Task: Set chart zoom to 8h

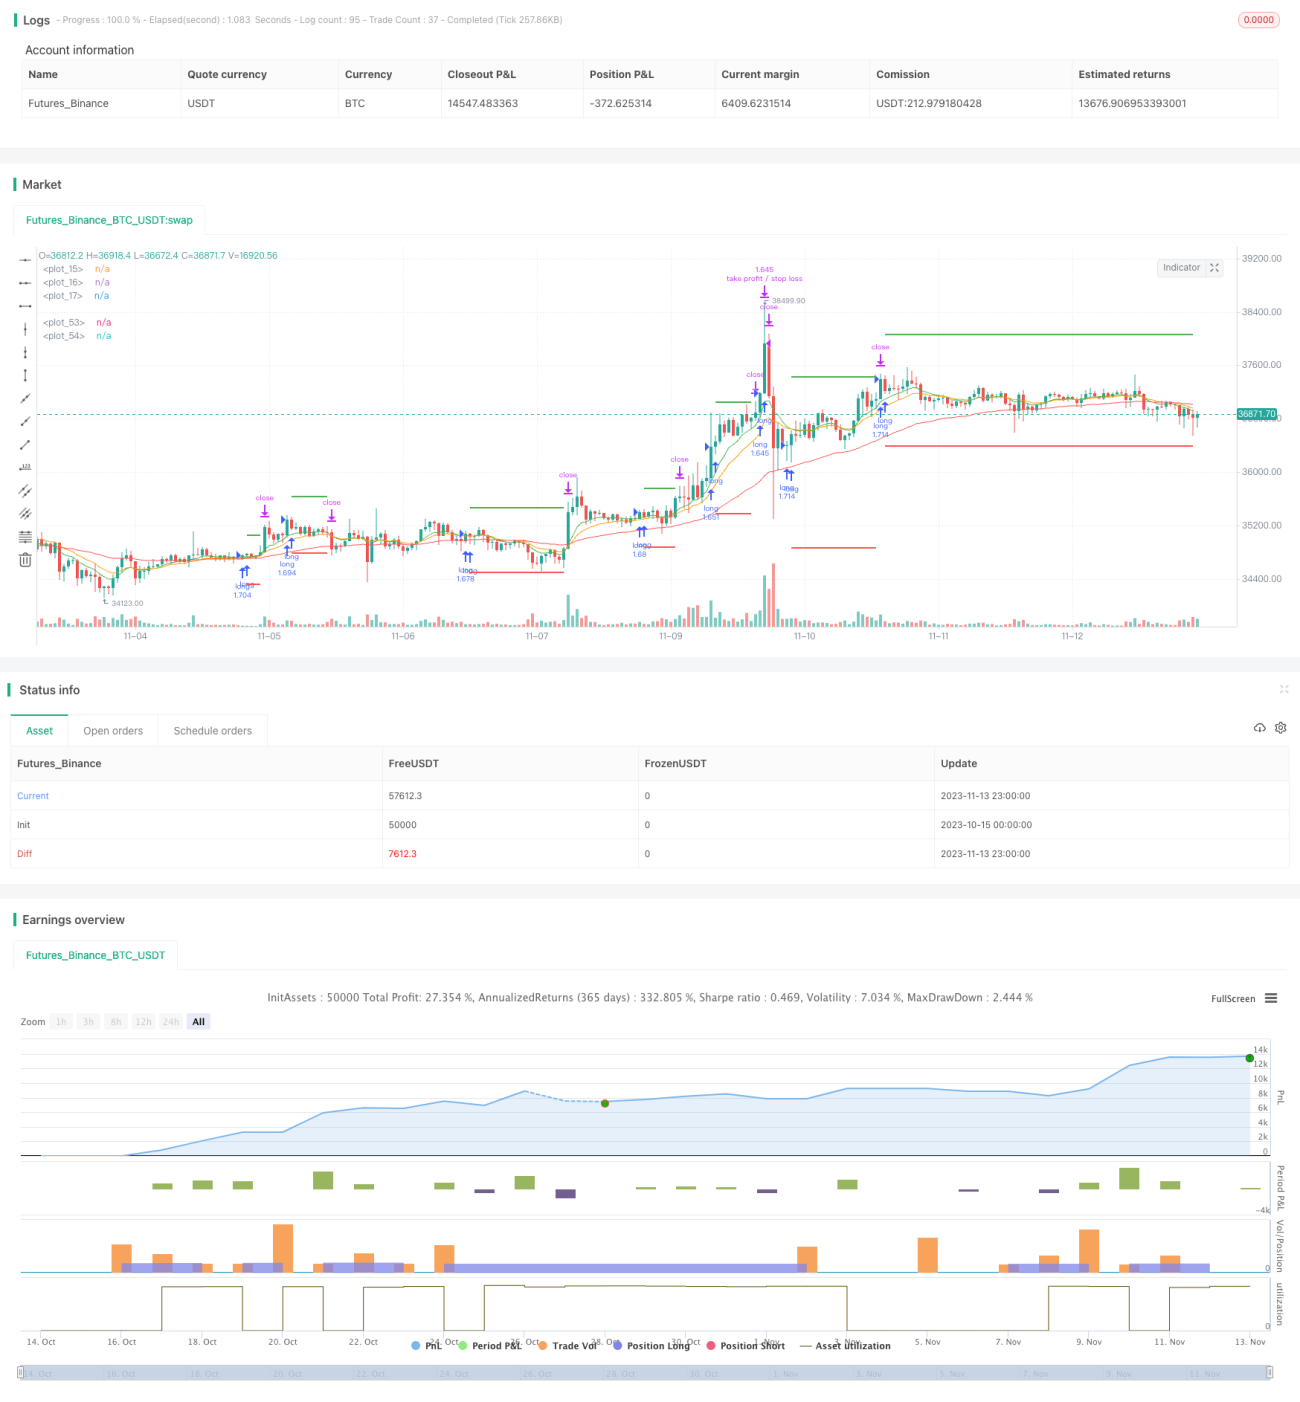Action: [116, 1021]
